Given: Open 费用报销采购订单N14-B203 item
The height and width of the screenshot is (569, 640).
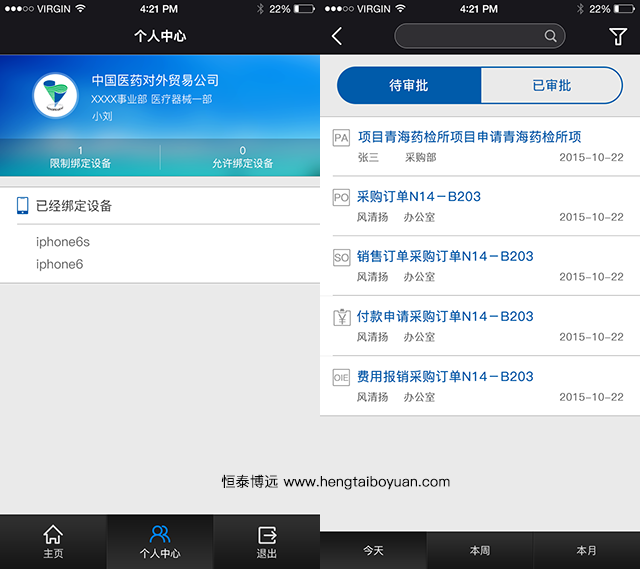Looking at the screenshot, I should (x=480, y=386).
